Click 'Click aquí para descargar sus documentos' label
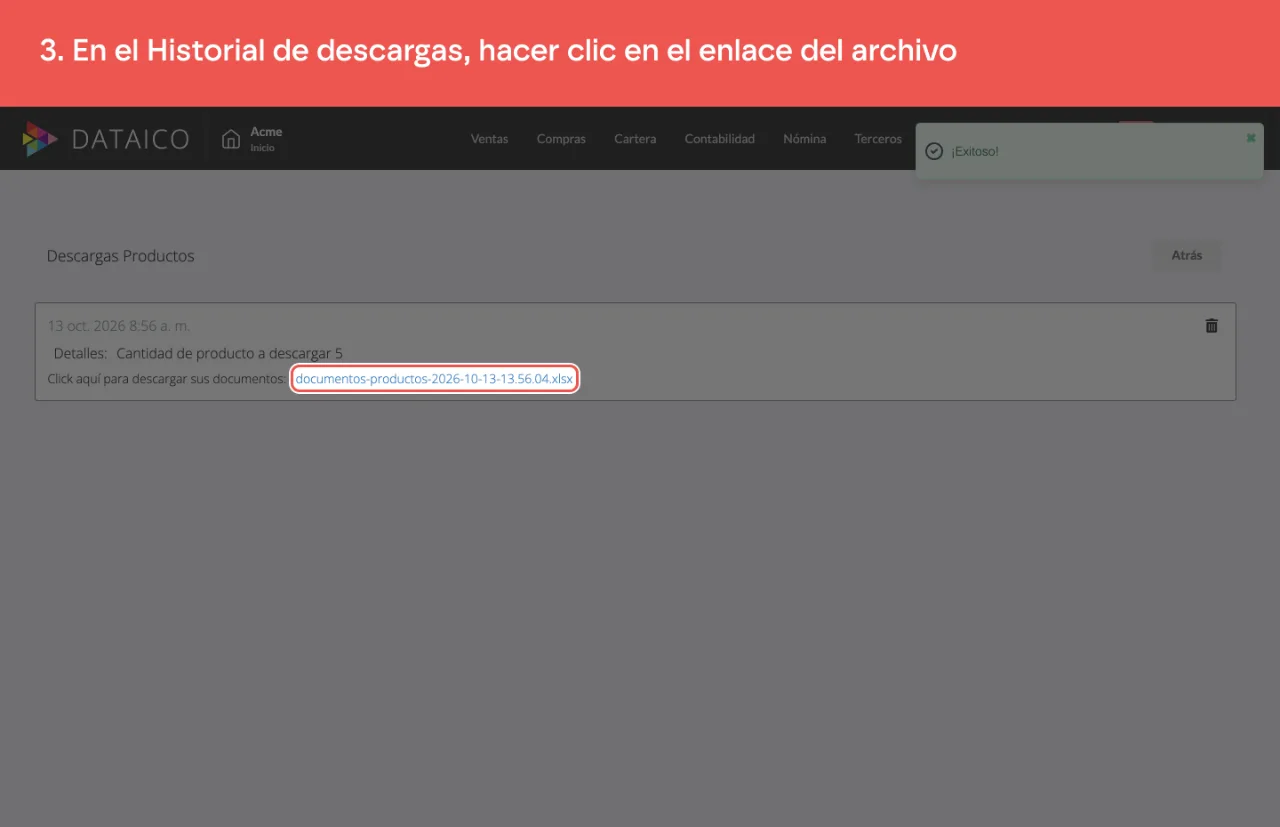Screen dimensions: 1280x827 (168, 379)
